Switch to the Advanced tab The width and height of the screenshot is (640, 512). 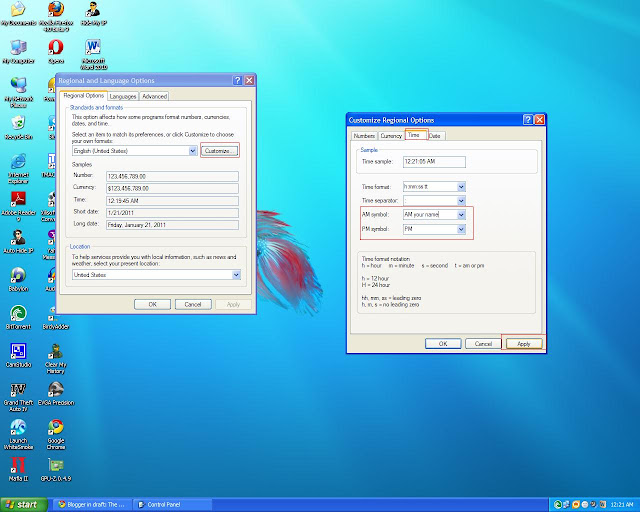click(154, 96)
